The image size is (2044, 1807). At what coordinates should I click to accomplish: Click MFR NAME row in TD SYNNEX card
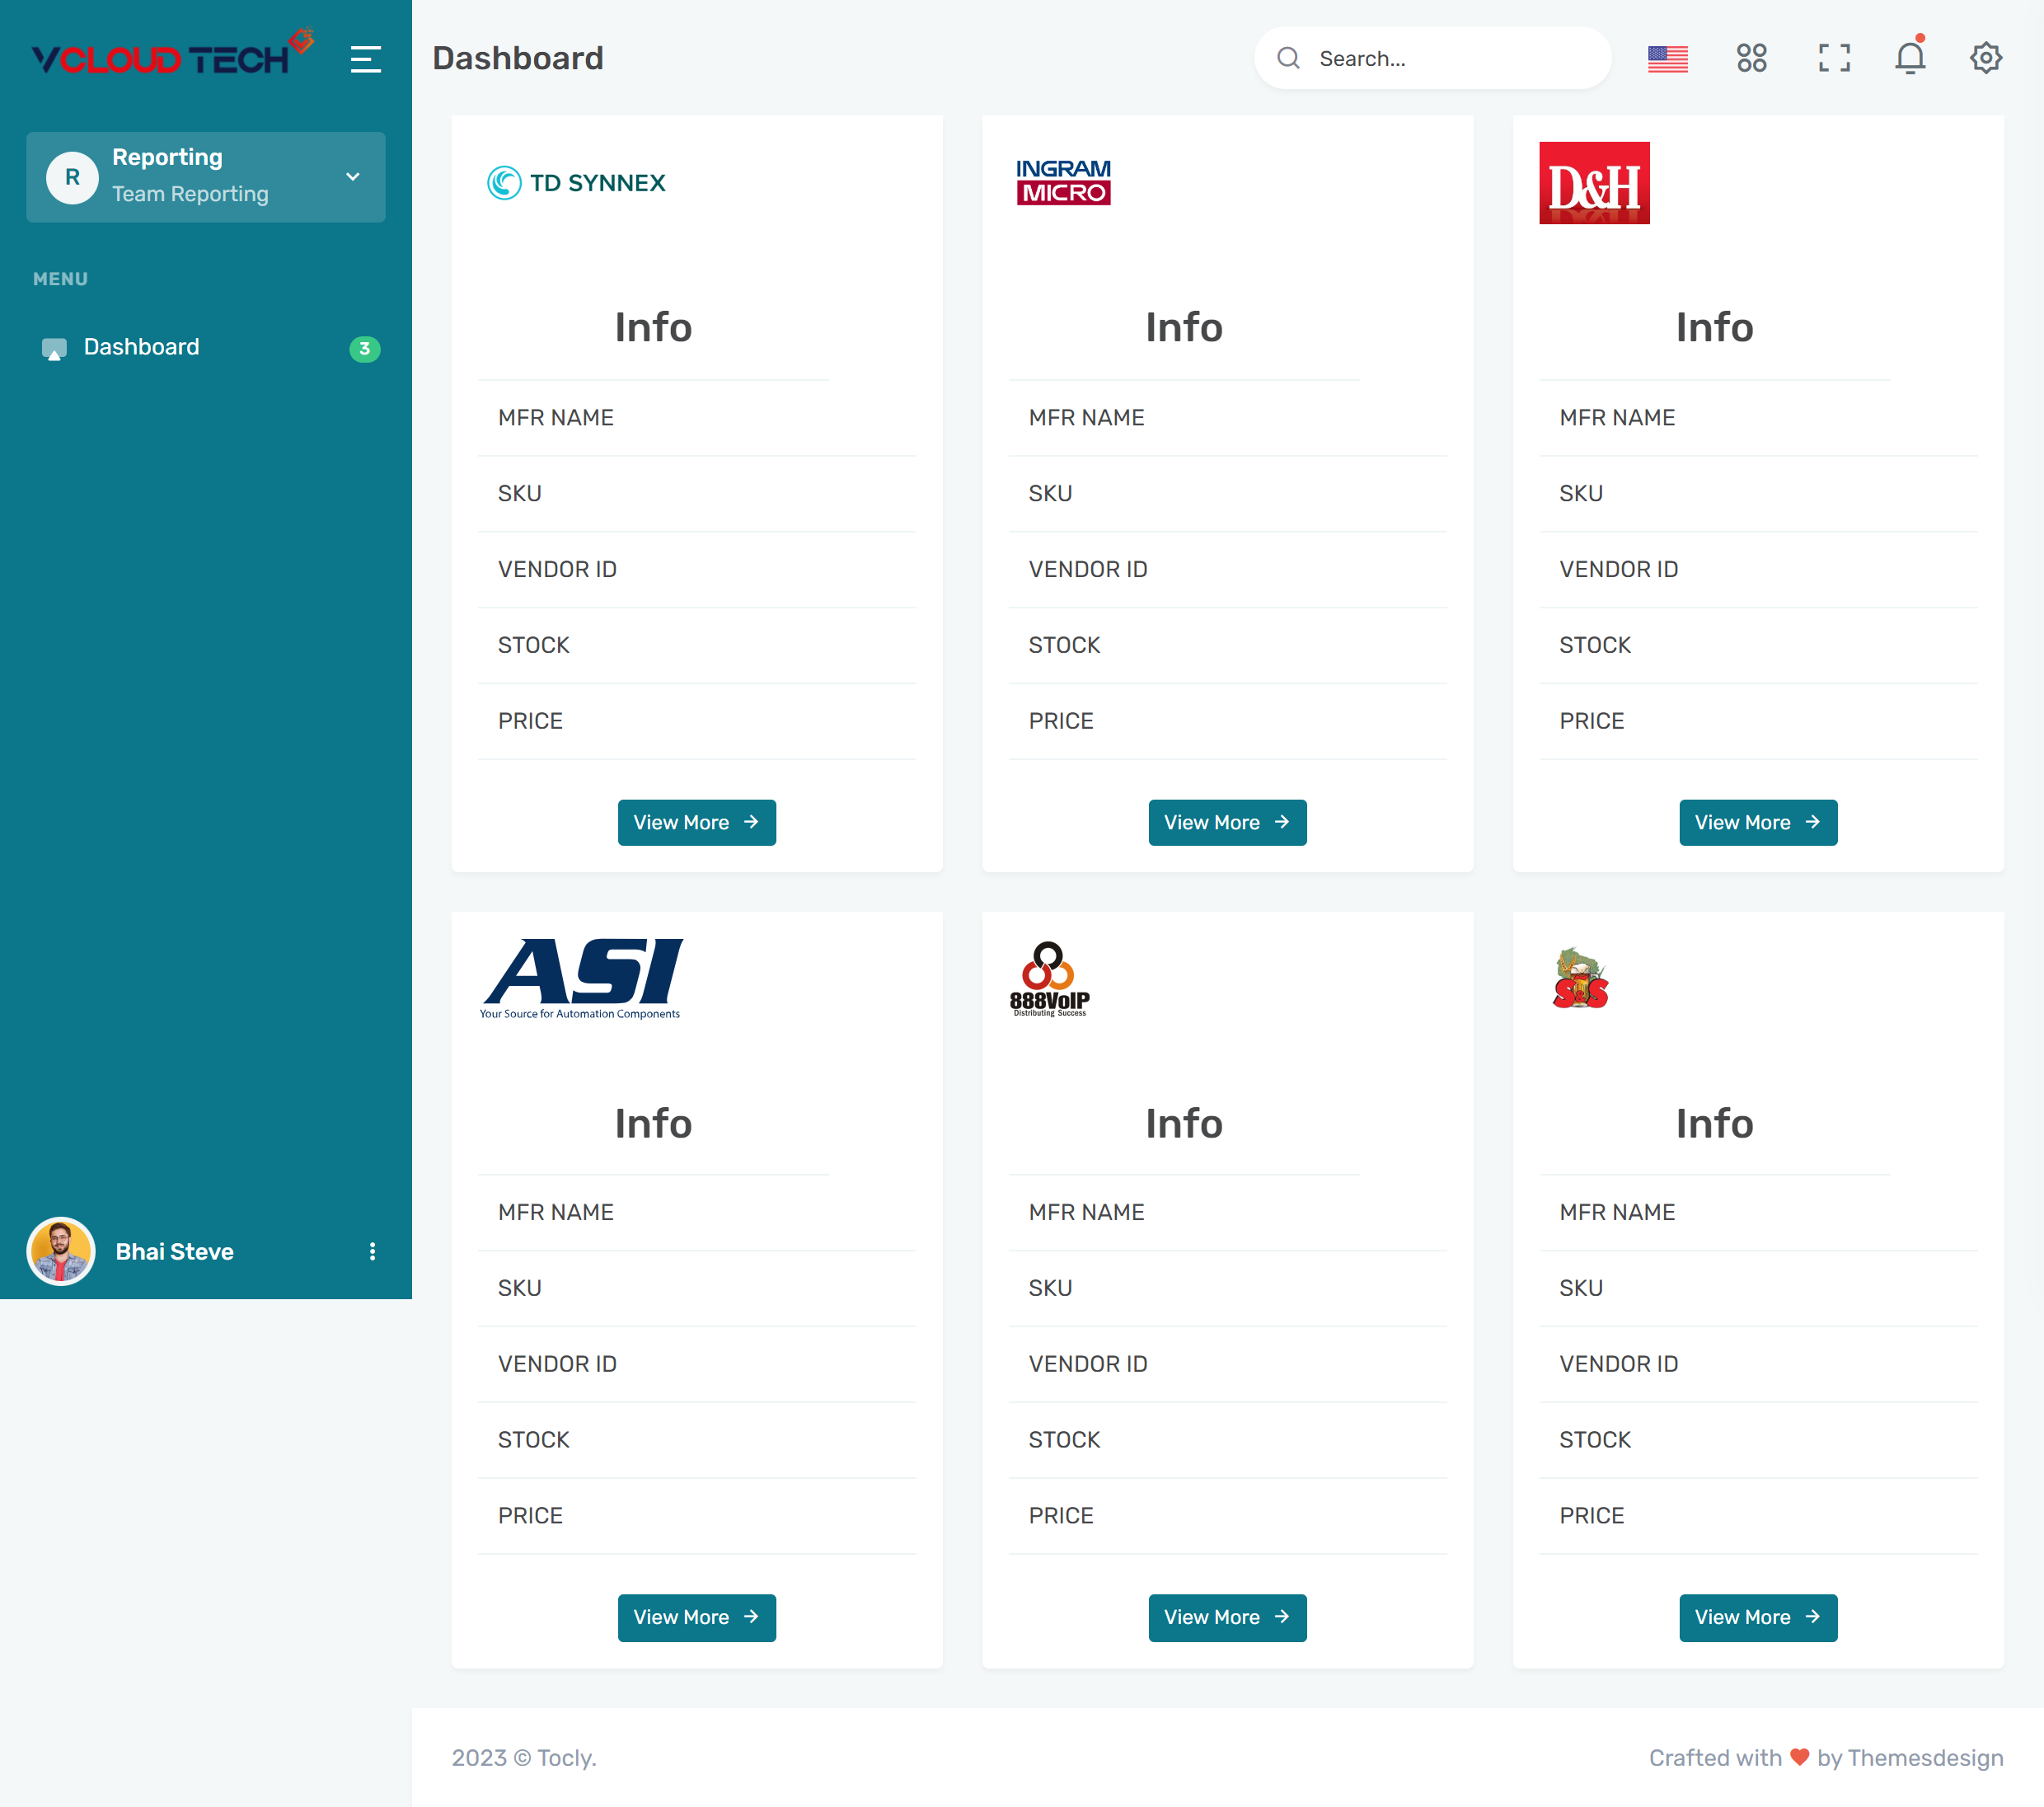(697, 418)
